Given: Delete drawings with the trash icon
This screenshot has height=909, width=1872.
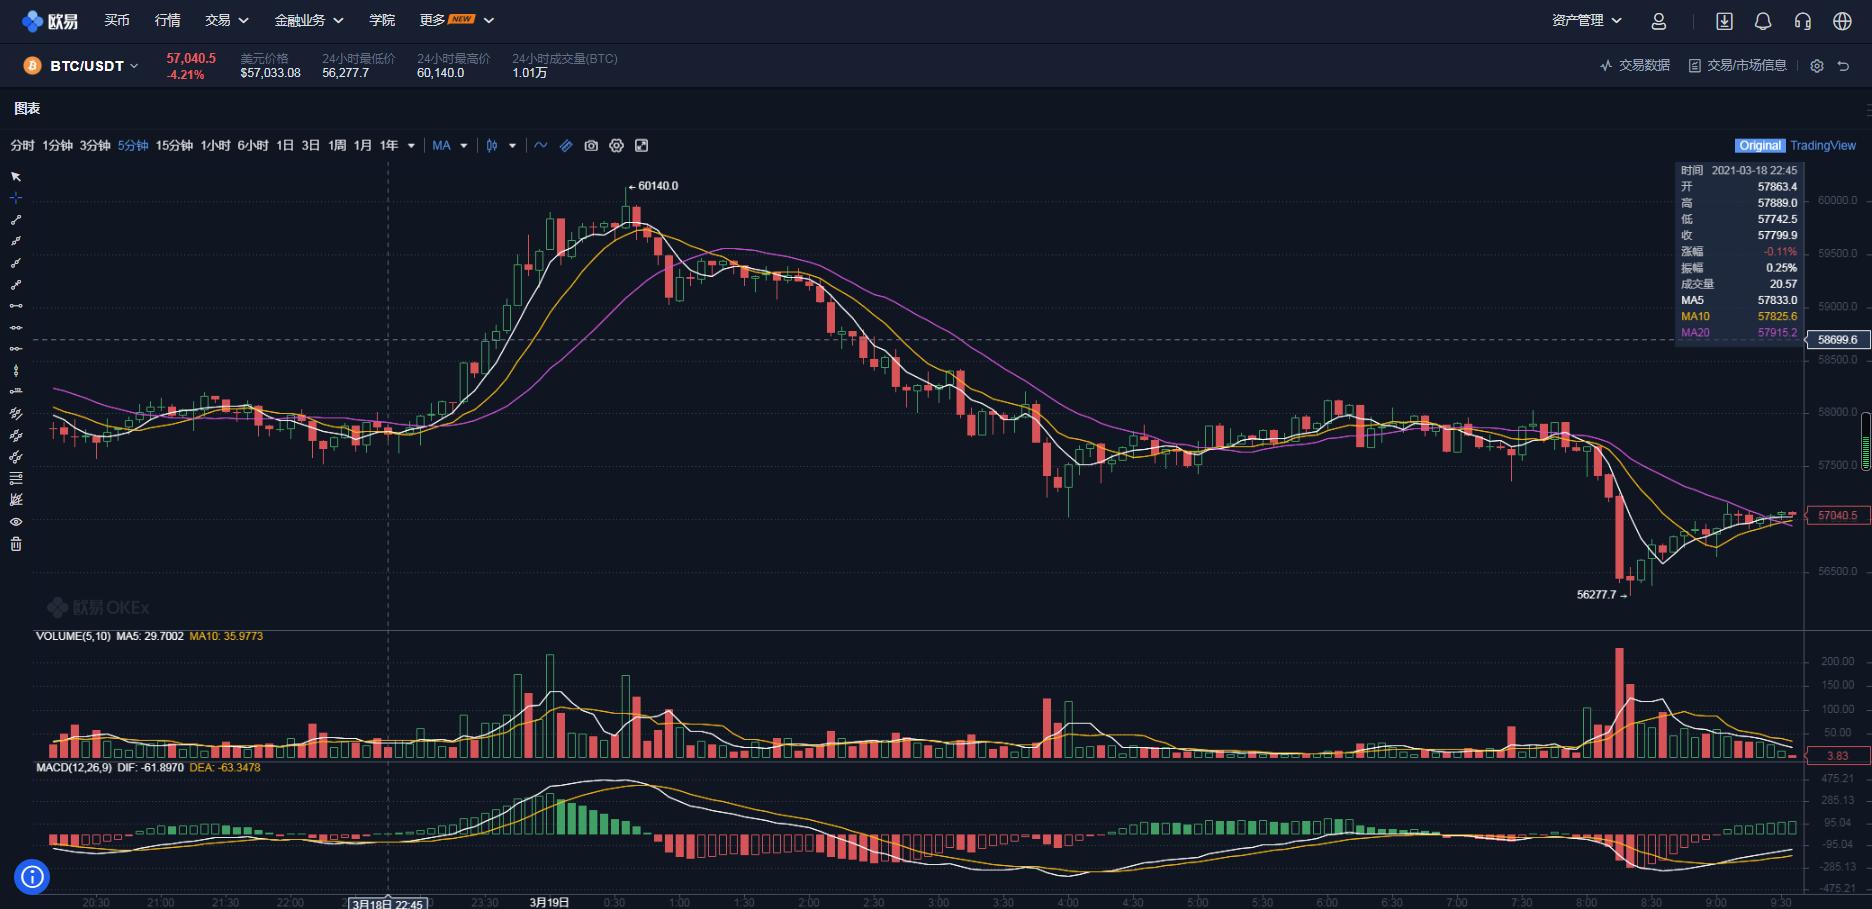Looking at the screenshot, I should pos(16,544).
